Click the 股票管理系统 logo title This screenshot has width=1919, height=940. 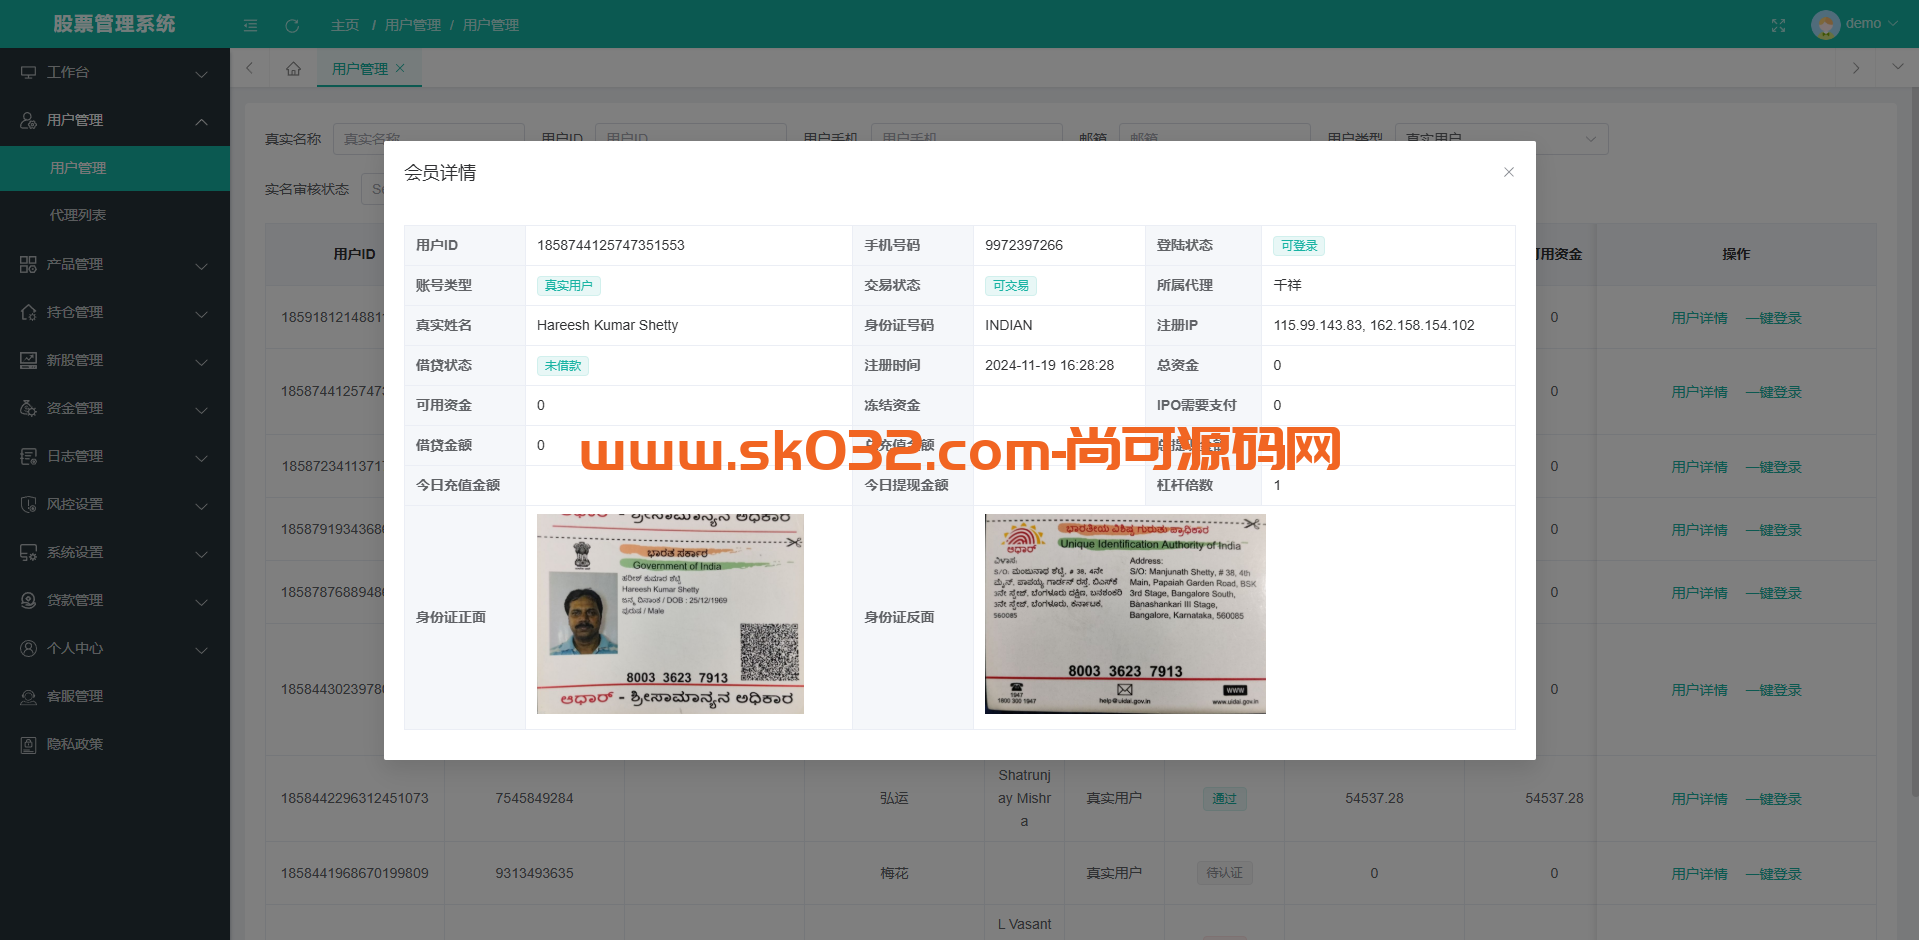(x=114, y=24)
